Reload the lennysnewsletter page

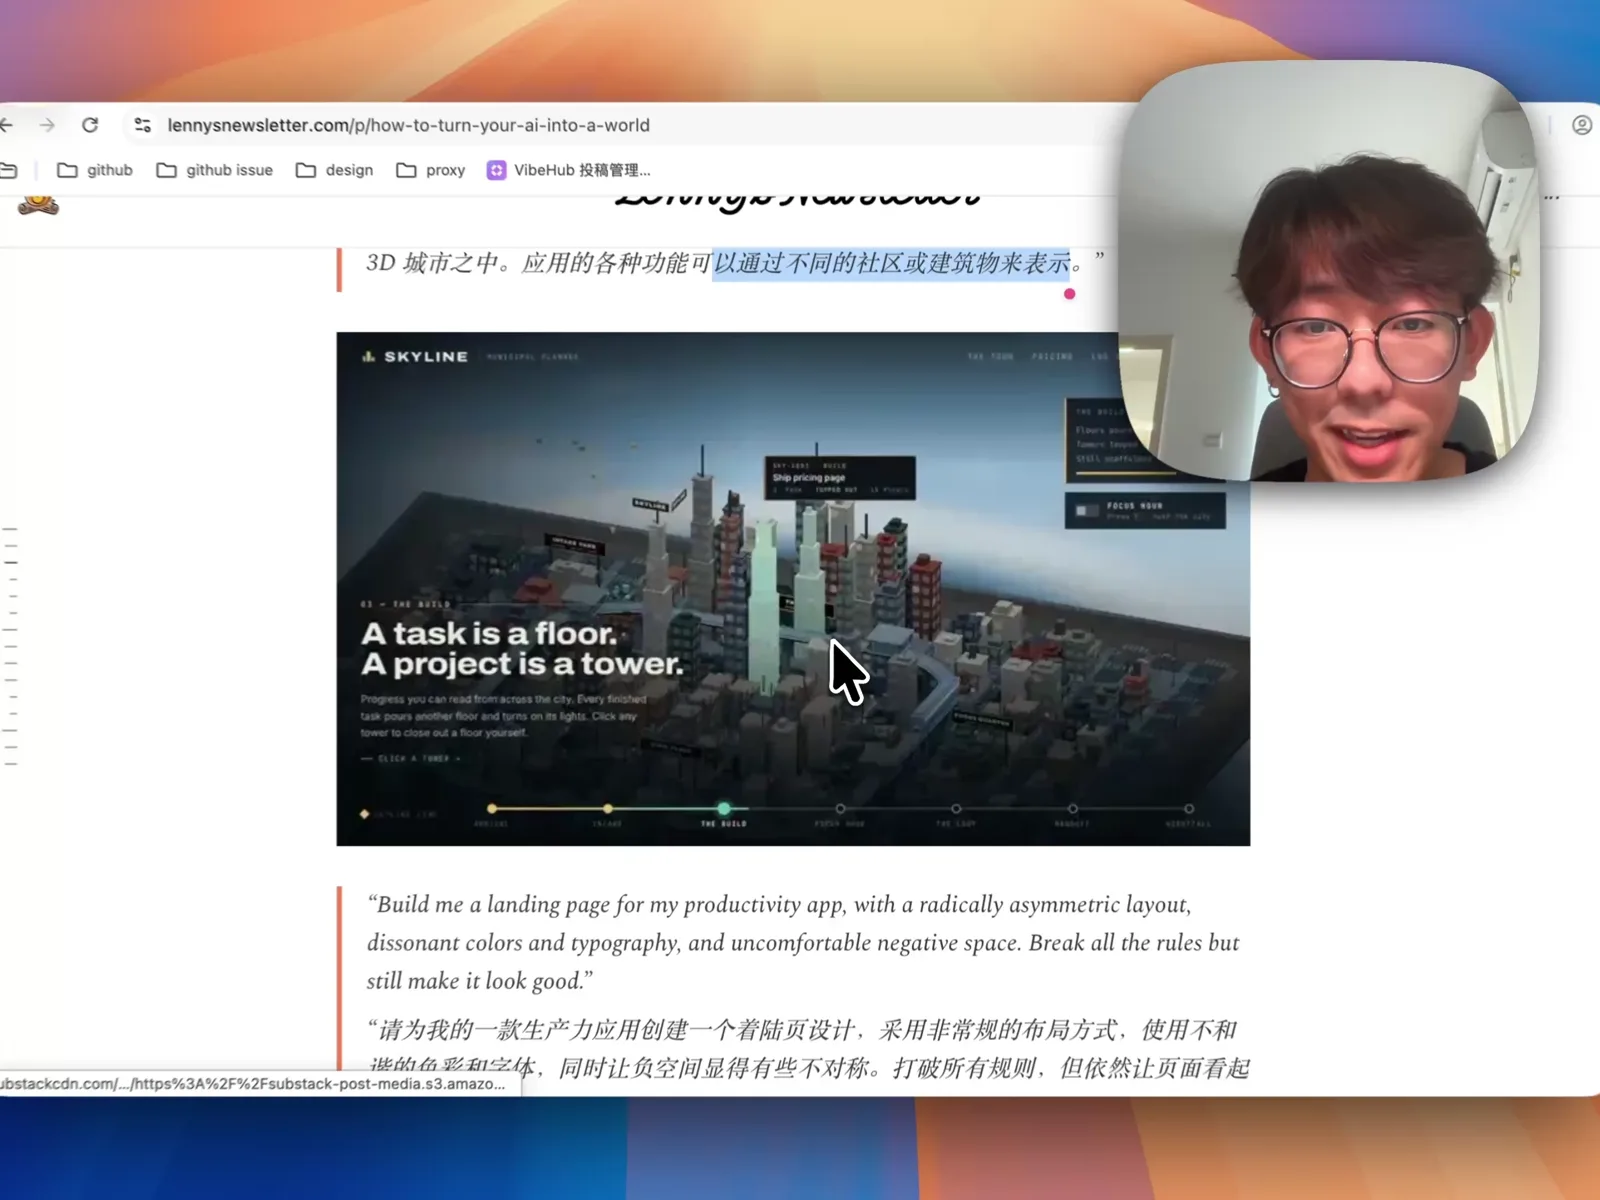point(90,125)
